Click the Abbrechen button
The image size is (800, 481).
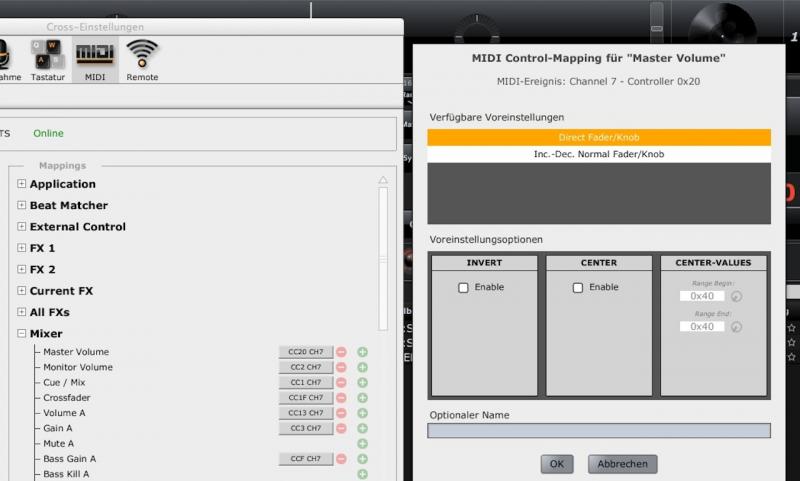coord(623,464)
